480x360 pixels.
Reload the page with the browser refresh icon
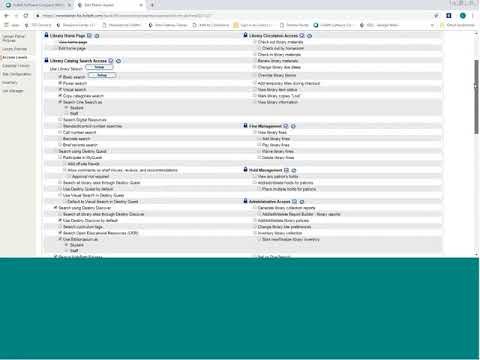(26, 16)
